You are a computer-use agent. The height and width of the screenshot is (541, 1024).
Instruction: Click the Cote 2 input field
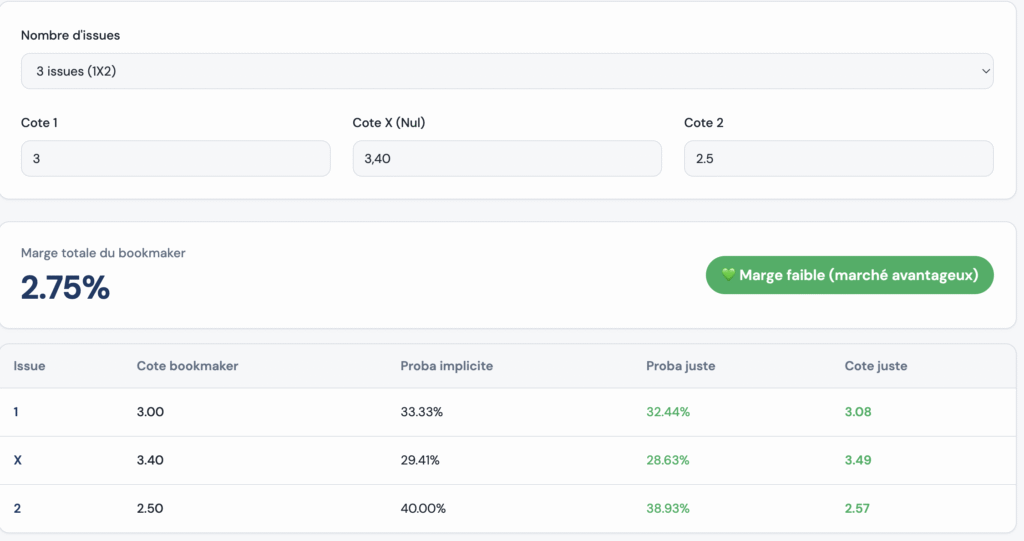tap(838, 158)
